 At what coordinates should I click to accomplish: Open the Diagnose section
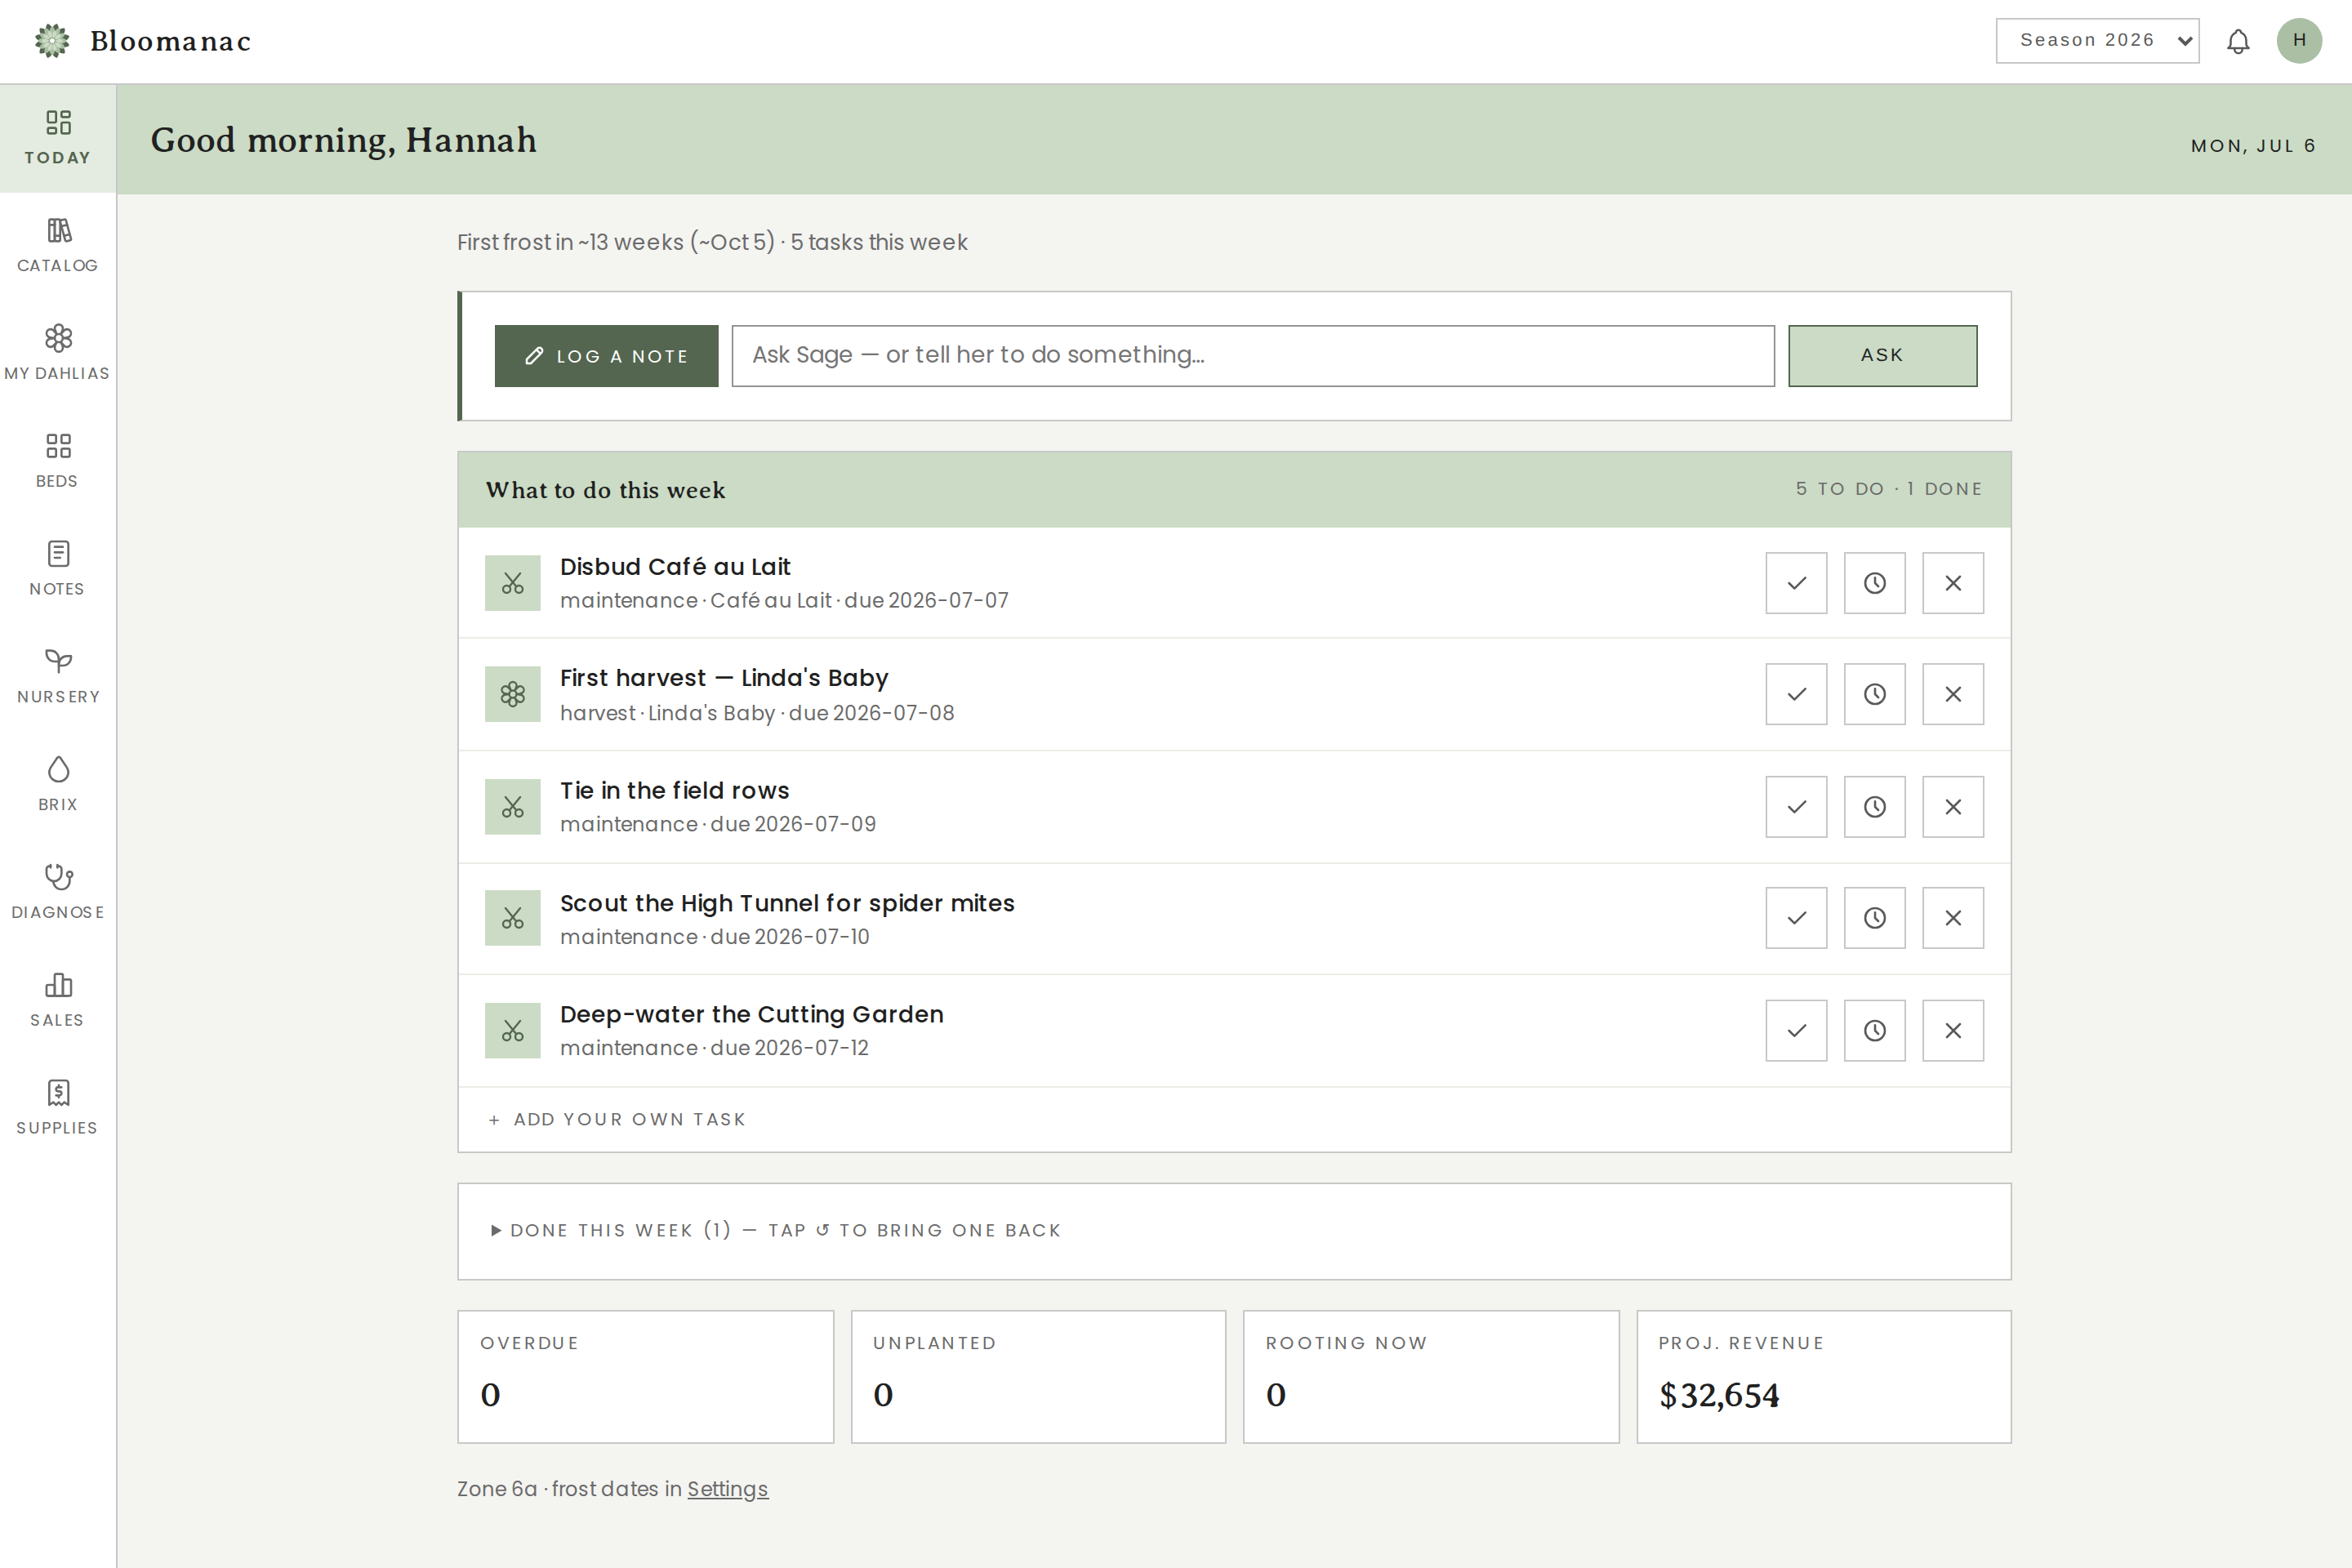(x=58, y=893)
